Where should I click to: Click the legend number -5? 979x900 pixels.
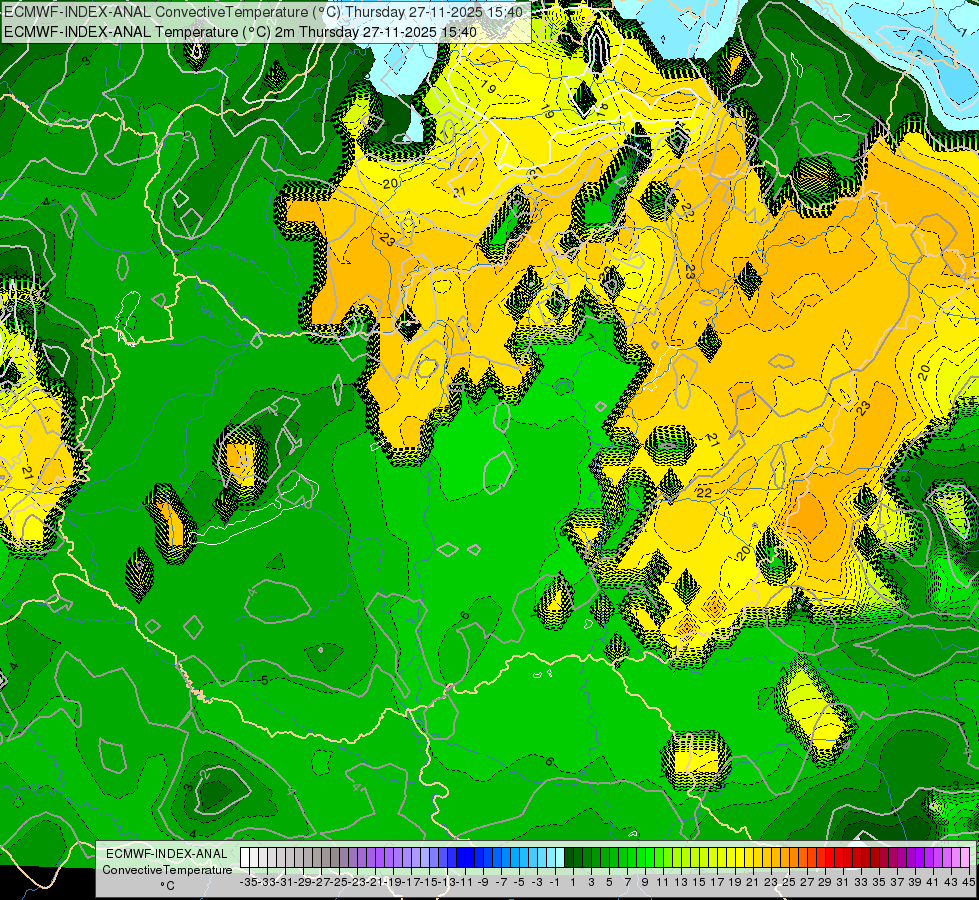[519, 882]
